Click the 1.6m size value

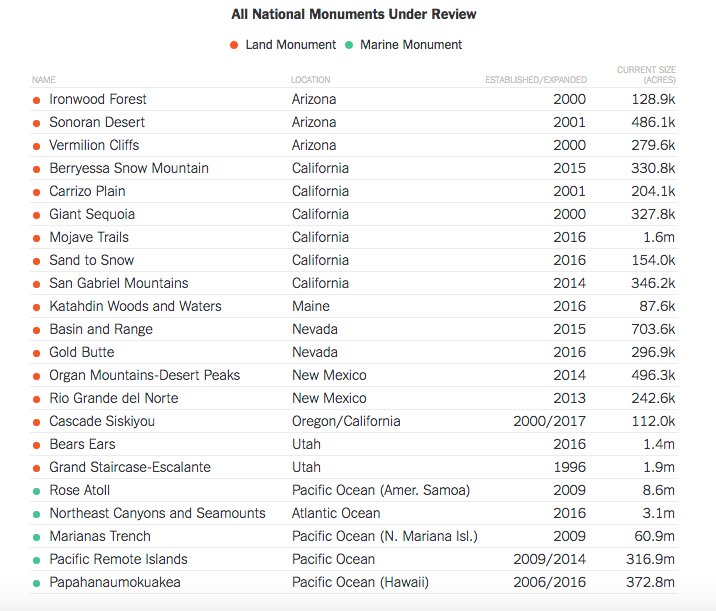point(659,237)
